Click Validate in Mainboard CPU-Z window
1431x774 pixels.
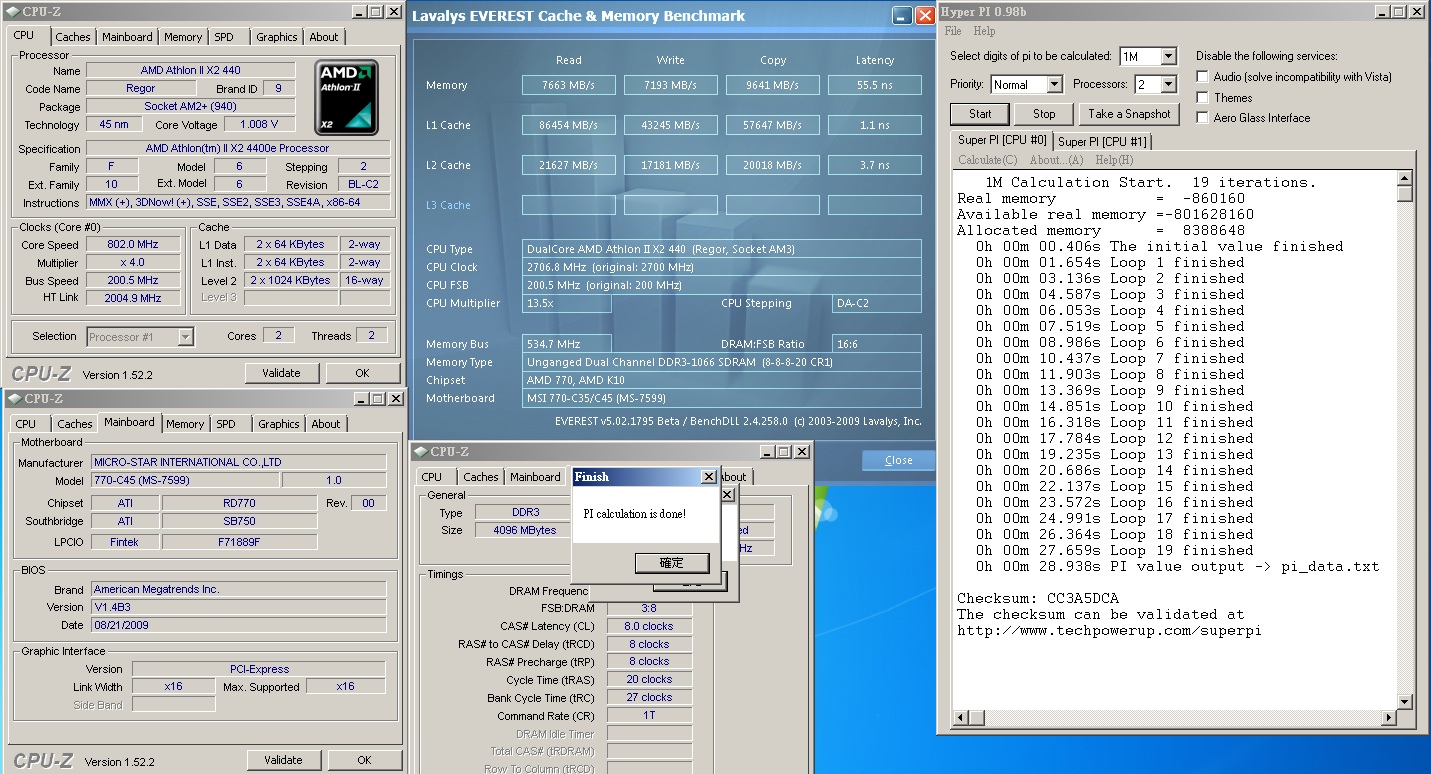(x=283, y=760)
